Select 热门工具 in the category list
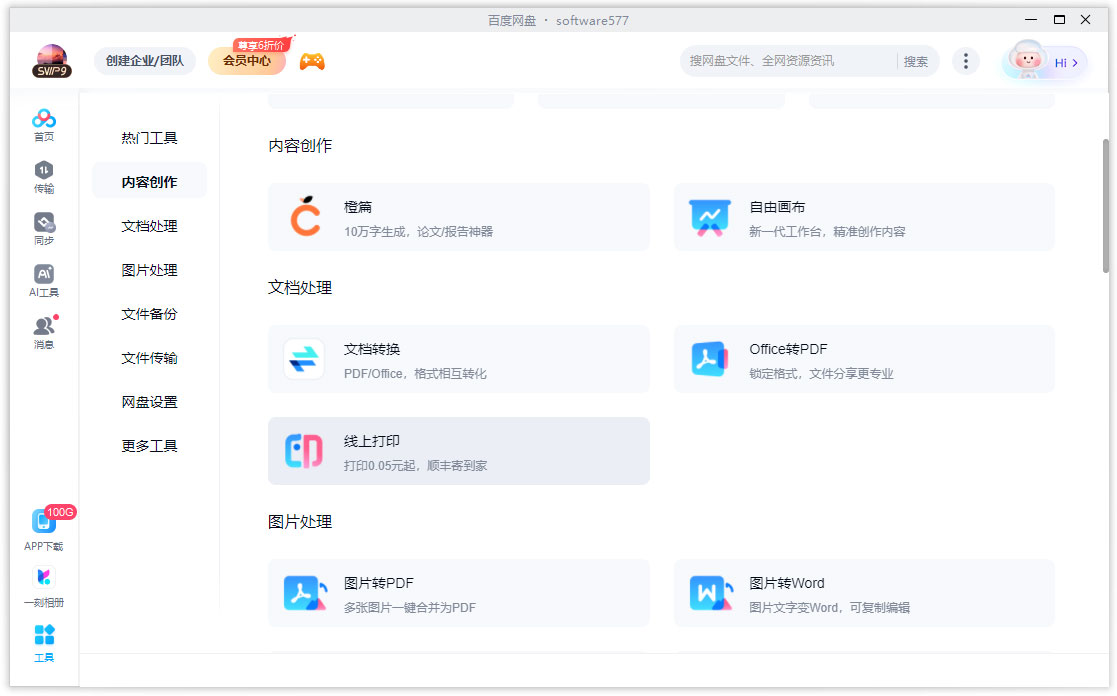Viewport: 1117px width, 696px height. [x=149, y=138]
